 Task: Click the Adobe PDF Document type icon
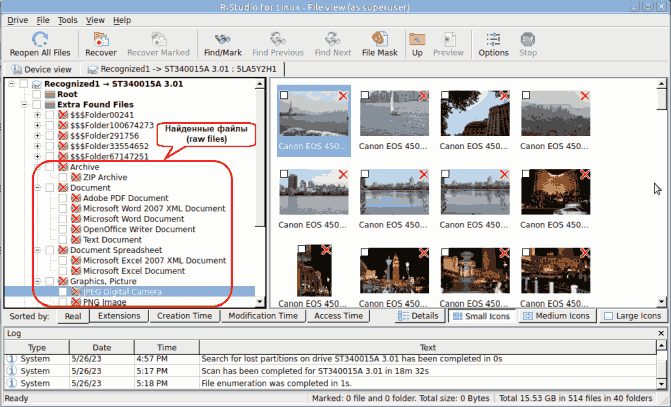coord(76,198)
